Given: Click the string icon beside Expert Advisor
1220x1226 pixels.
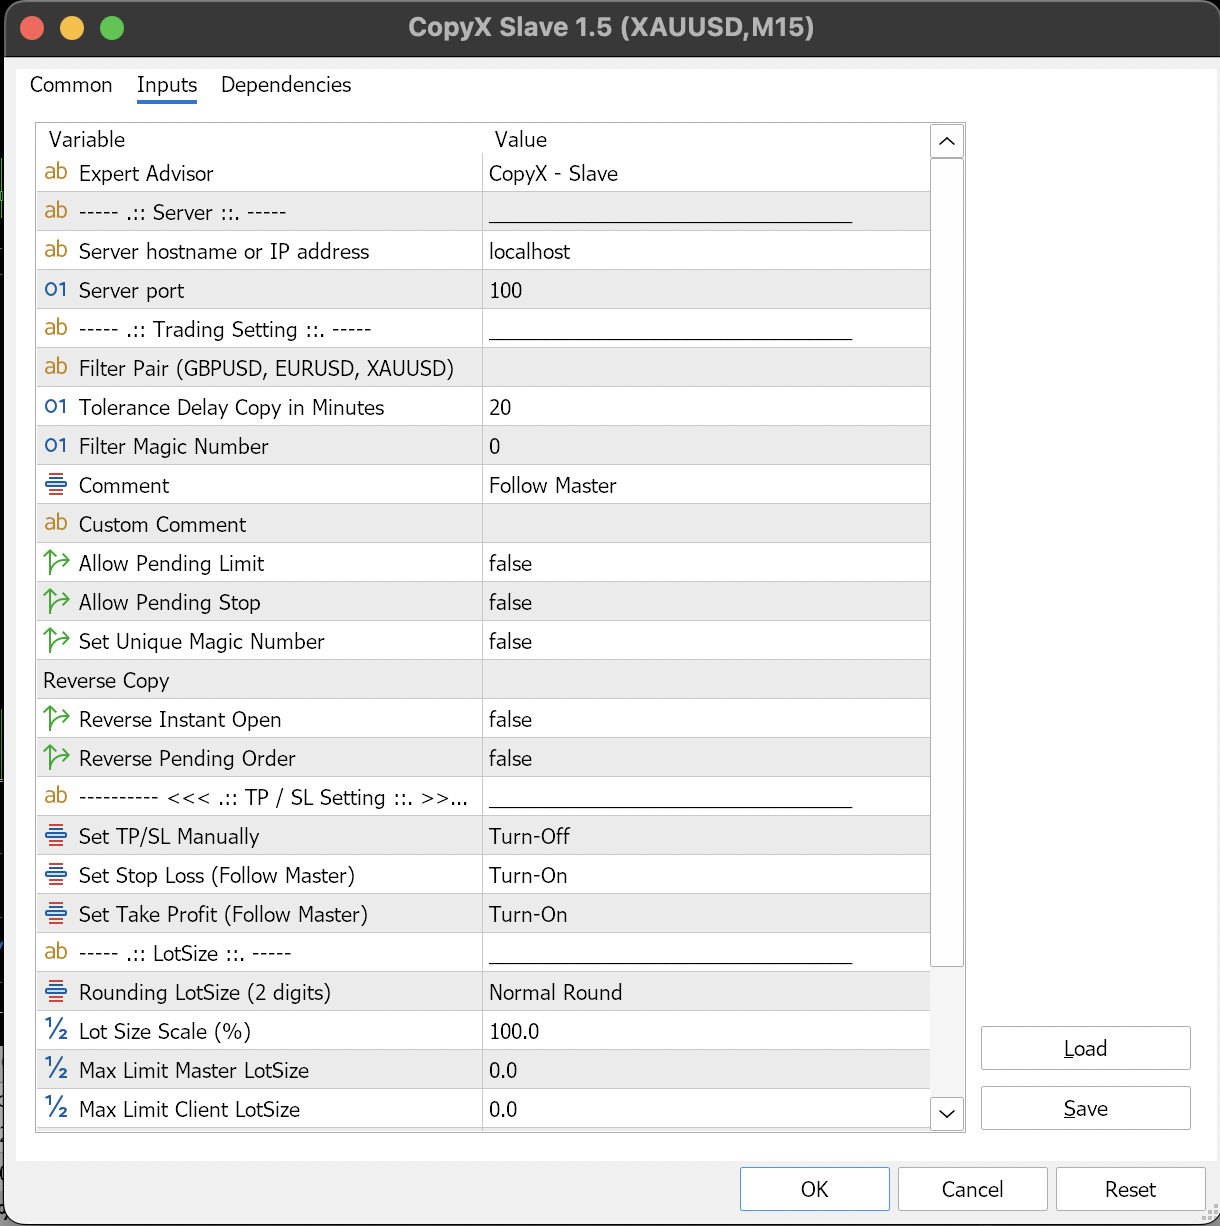Looking at the screenshot, I should click(x=56, y=173).
